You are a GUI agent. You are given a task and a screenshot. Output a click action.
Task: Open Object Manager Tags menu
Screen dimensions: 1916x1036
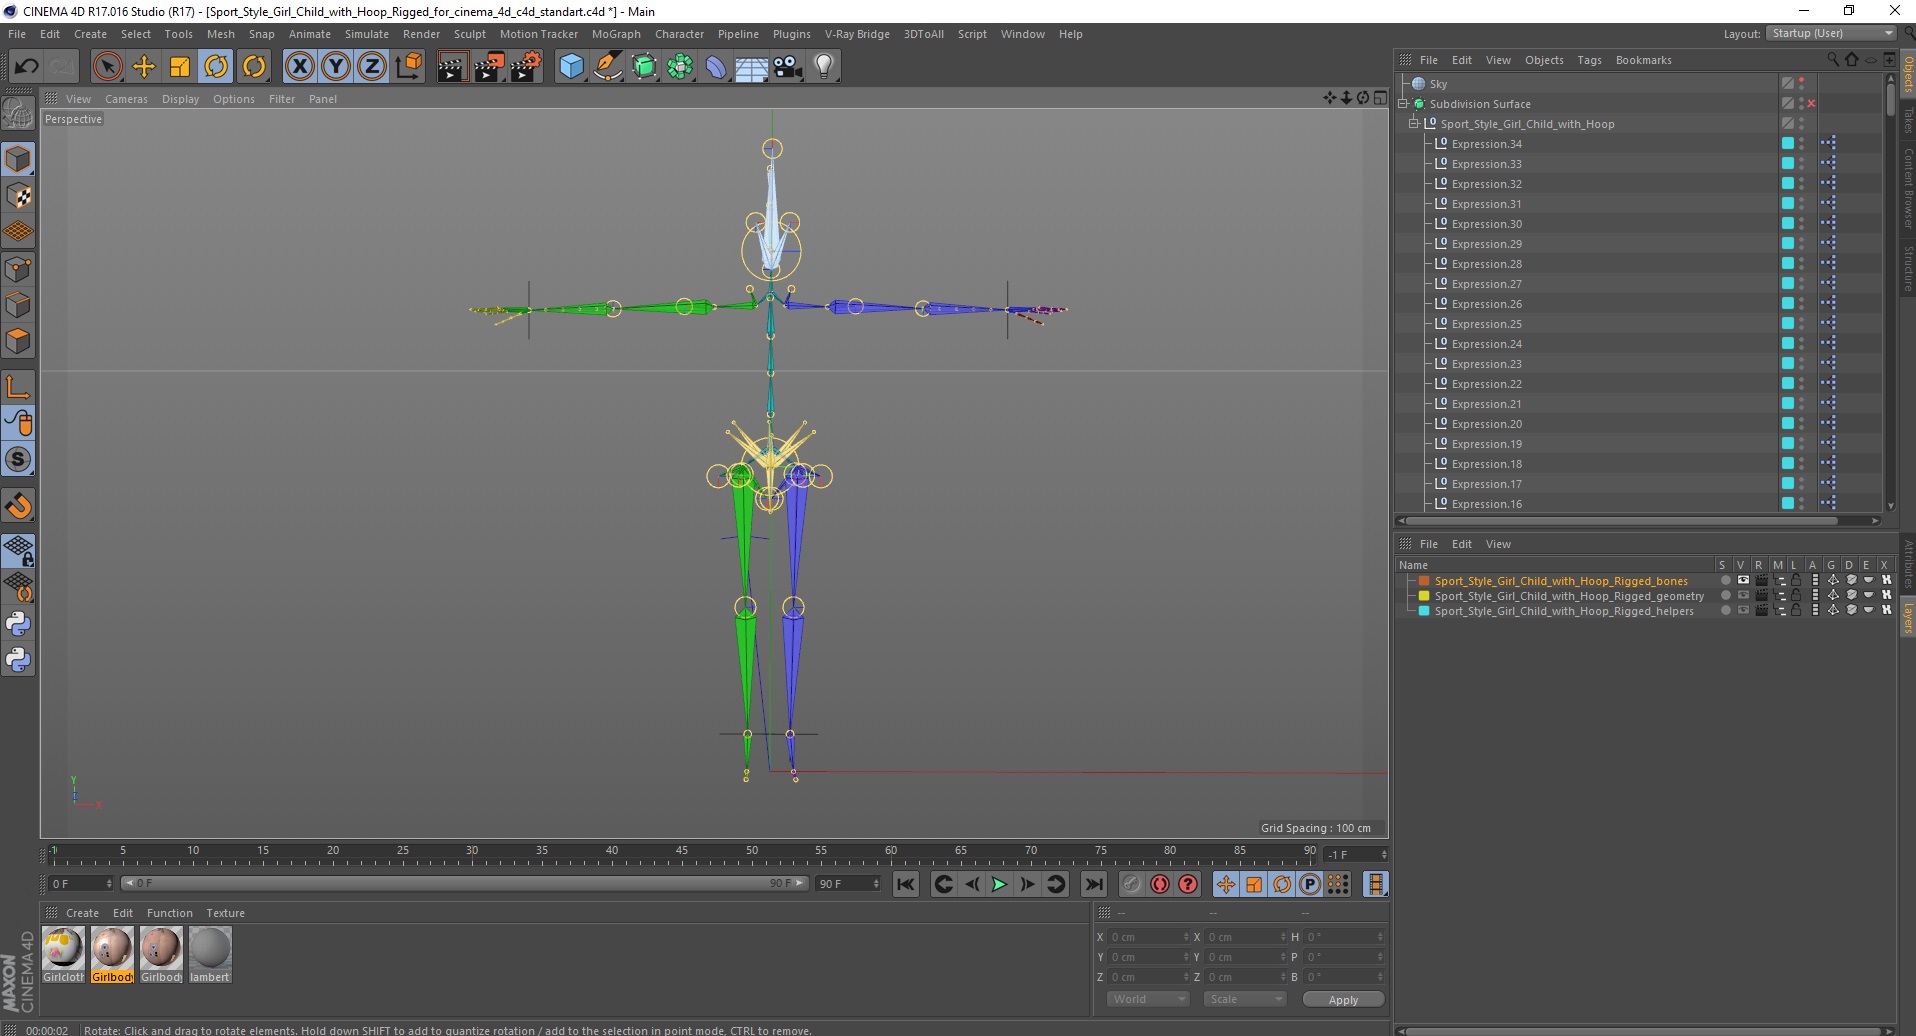[x=1589, y=60]
